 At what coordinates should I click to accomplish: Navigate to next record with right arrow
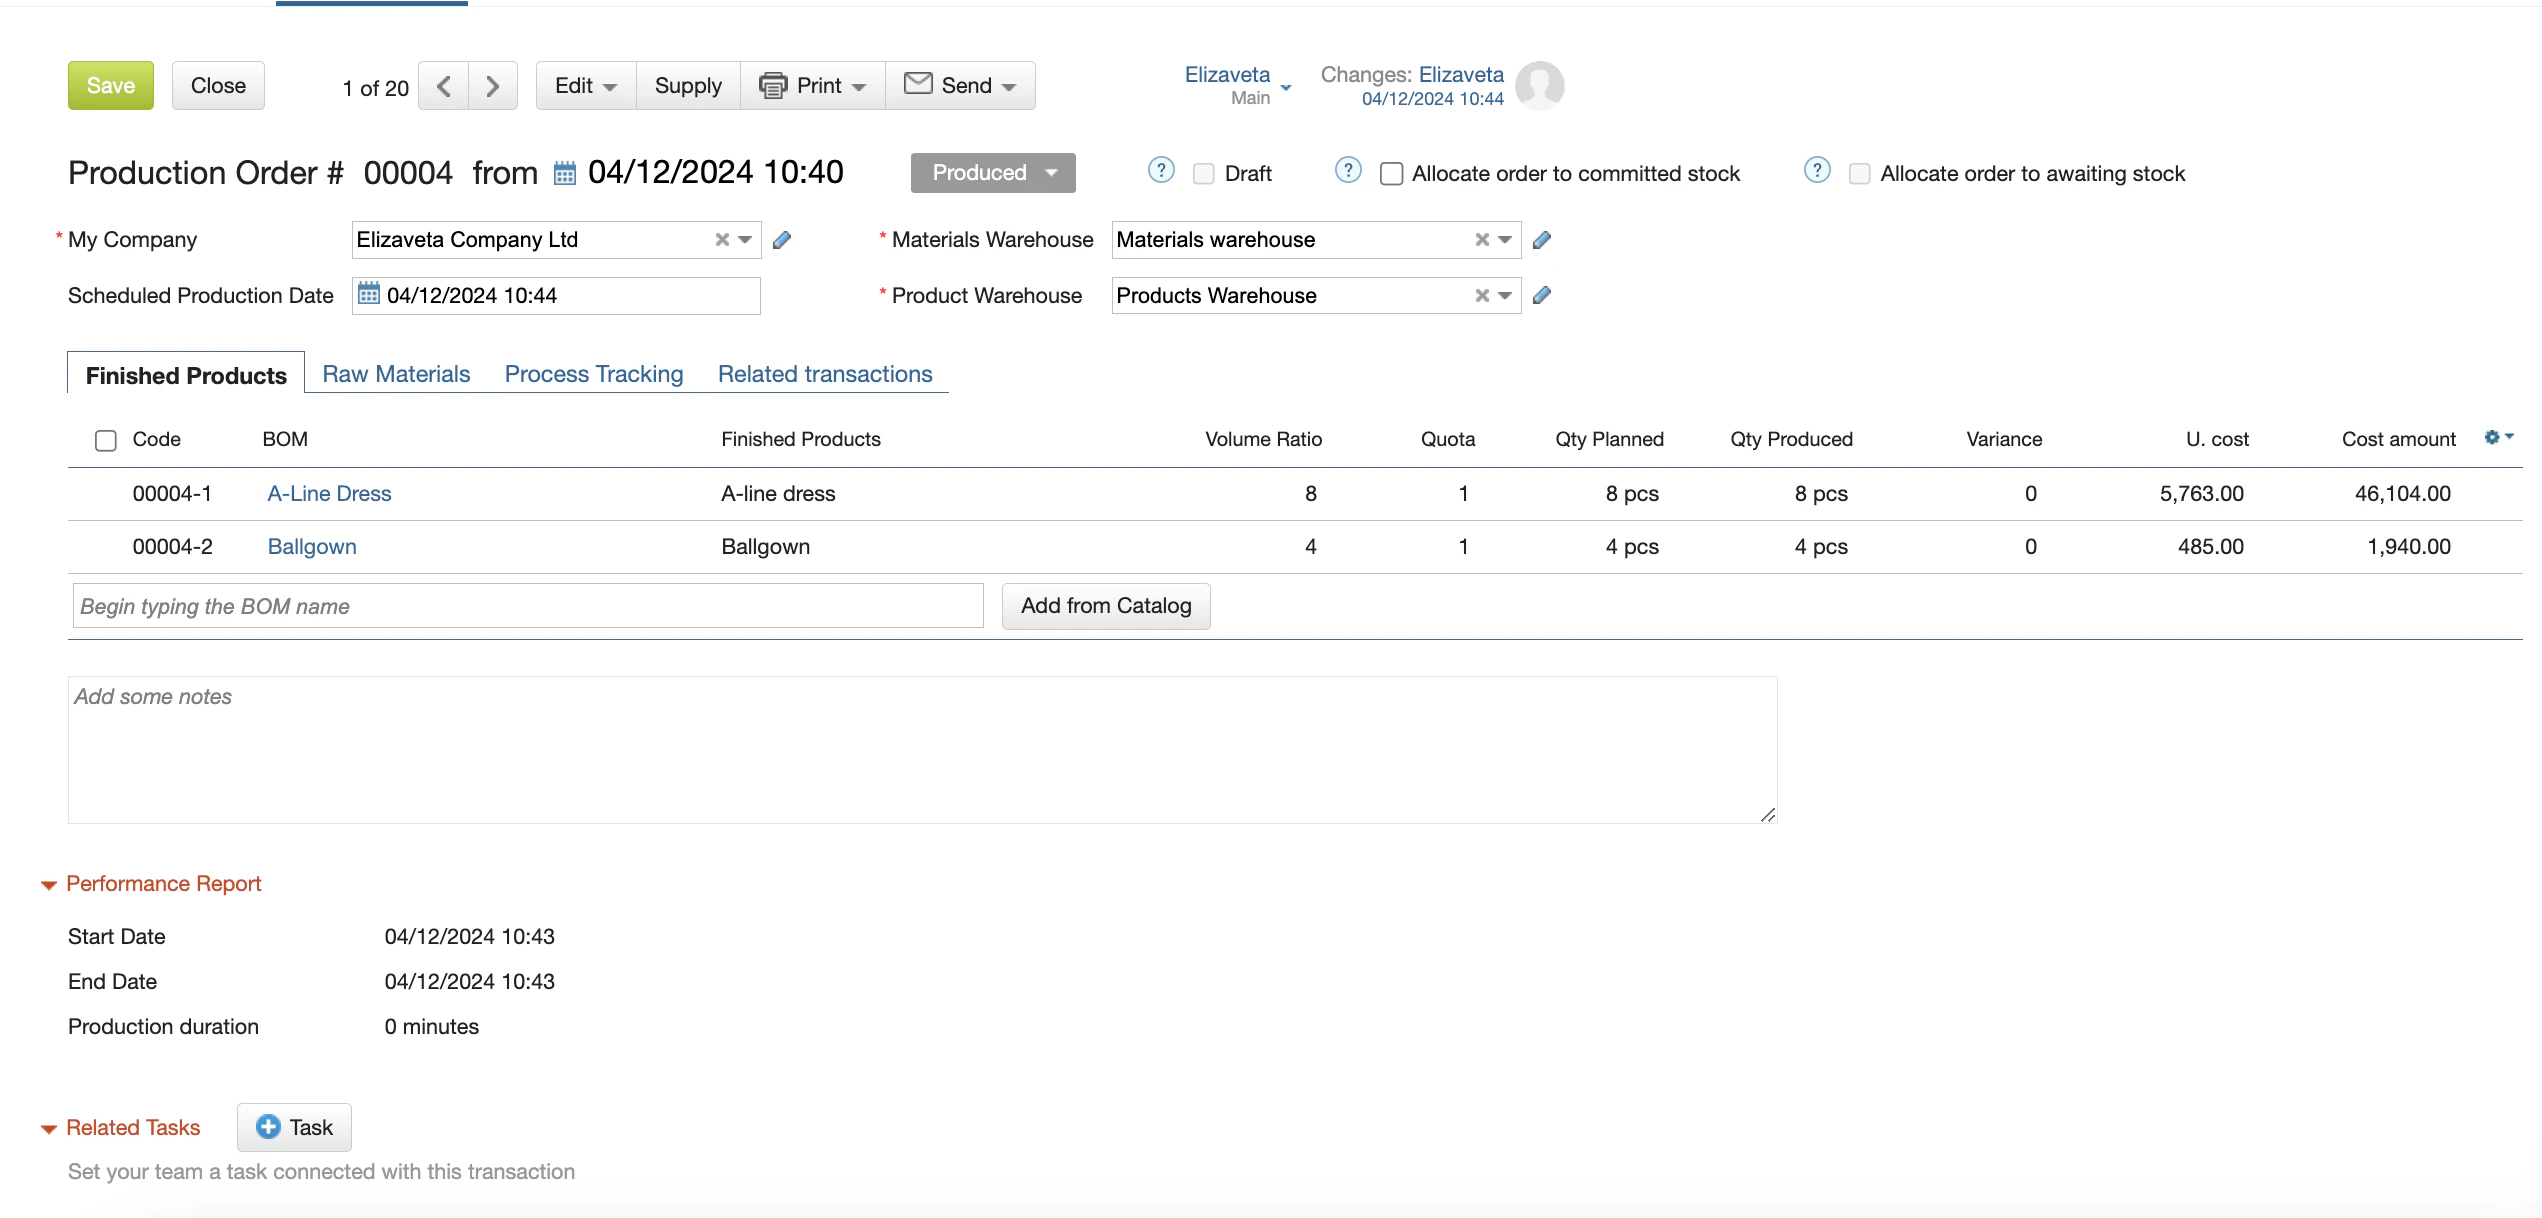pos(492,85)
